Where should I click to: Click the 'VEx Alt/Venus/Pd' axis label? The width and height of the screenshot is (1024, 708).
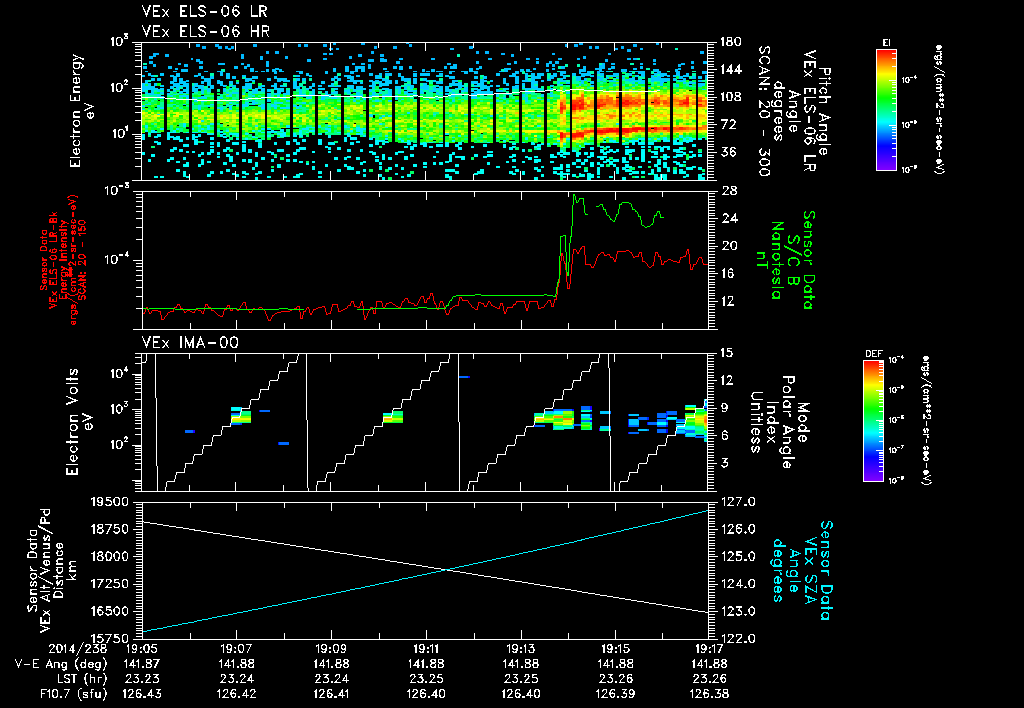[44, 571]
